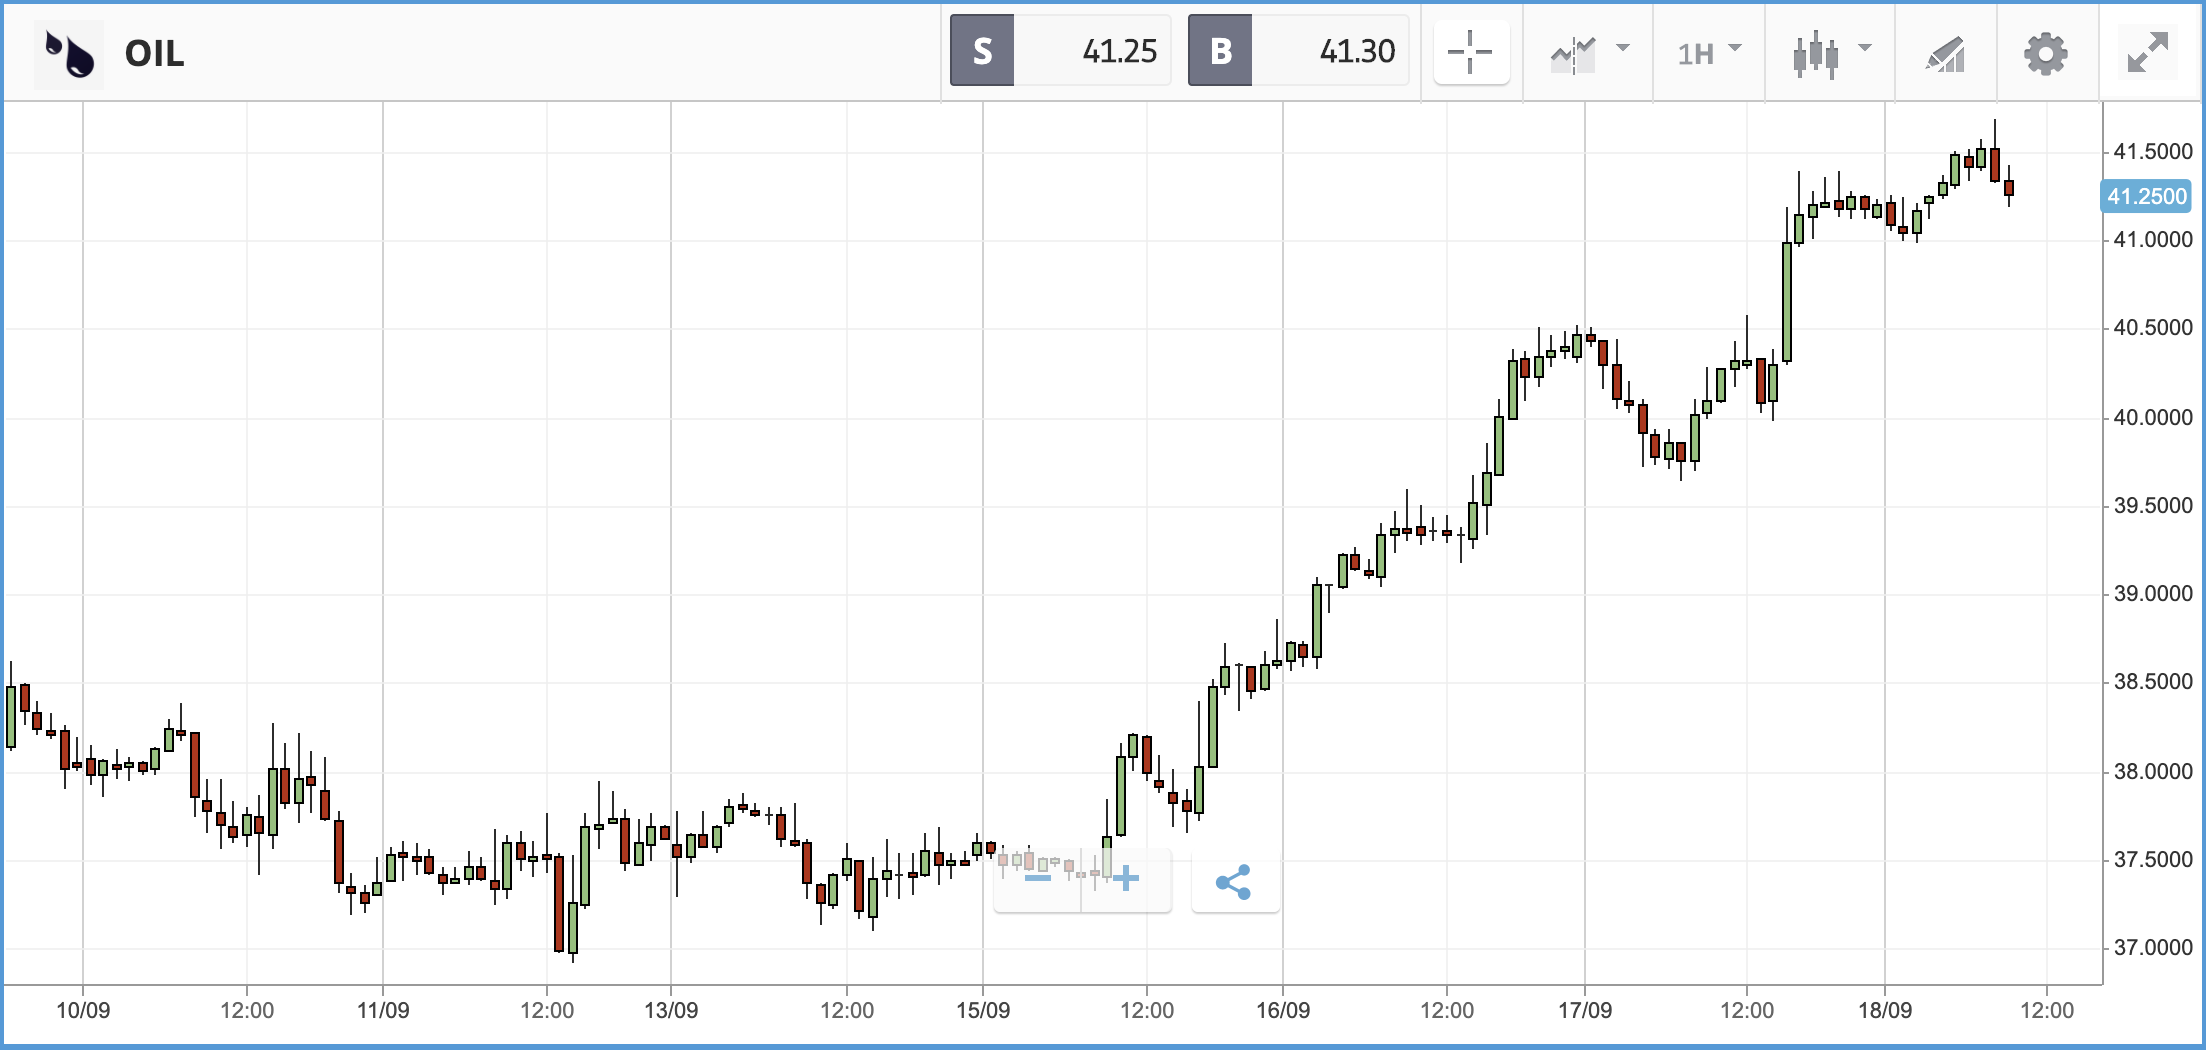Toggle the crosshair cursor tool
This screenshot has width=2206, height=1050.
1471,52
